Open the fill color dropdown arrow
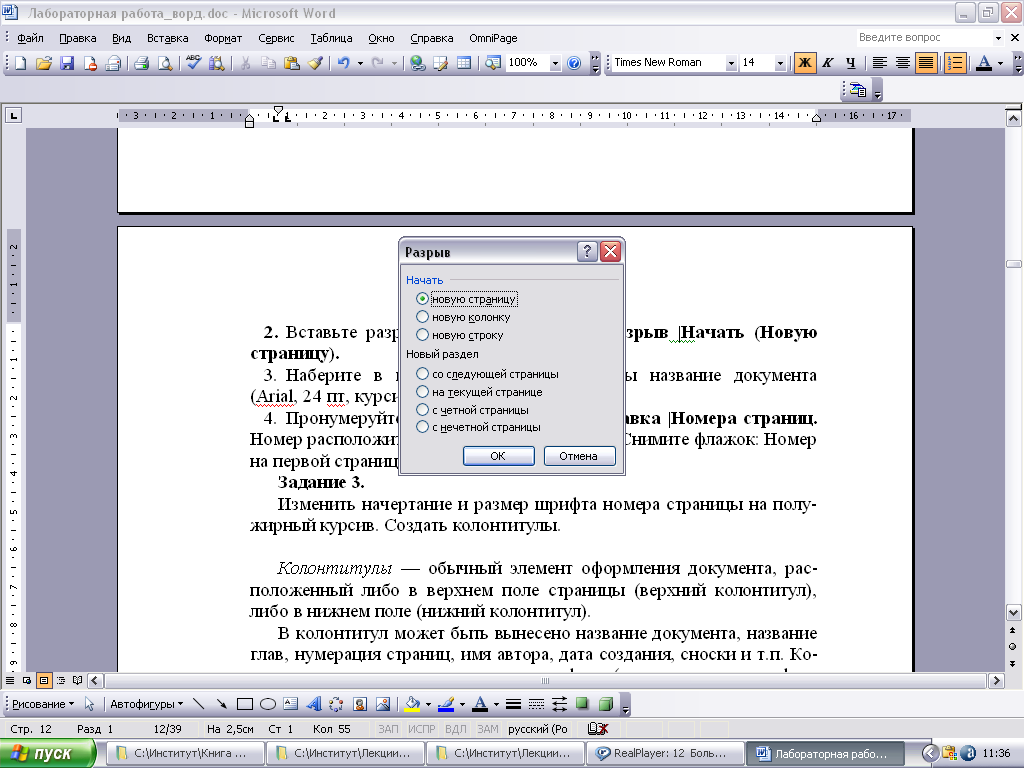Viewport: 1024px width, 768px height. 428,704
